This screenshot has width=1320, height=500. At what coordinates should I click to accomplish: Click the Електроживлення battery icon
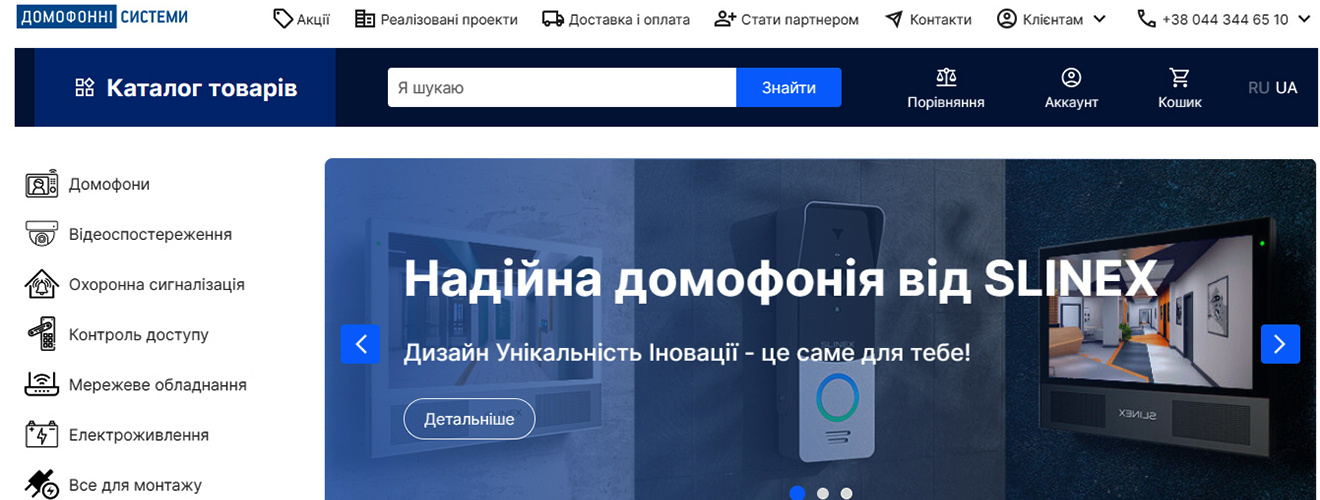pos(41,435)
